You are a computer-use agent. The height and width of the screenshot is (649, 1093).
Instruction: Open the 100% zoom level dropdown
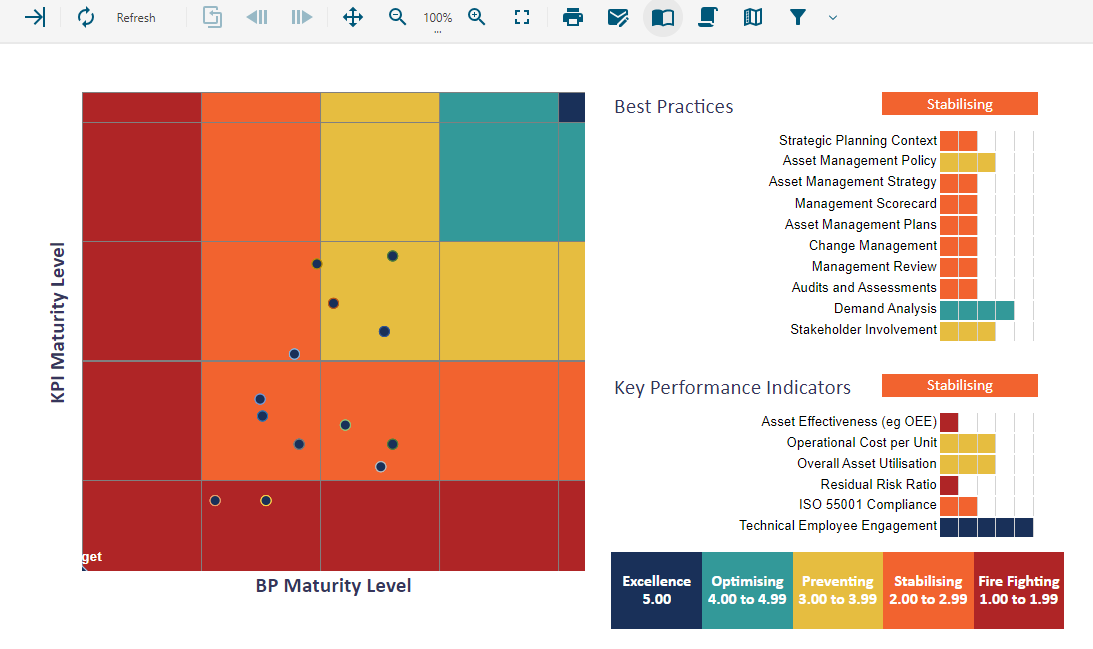[437, 20]
